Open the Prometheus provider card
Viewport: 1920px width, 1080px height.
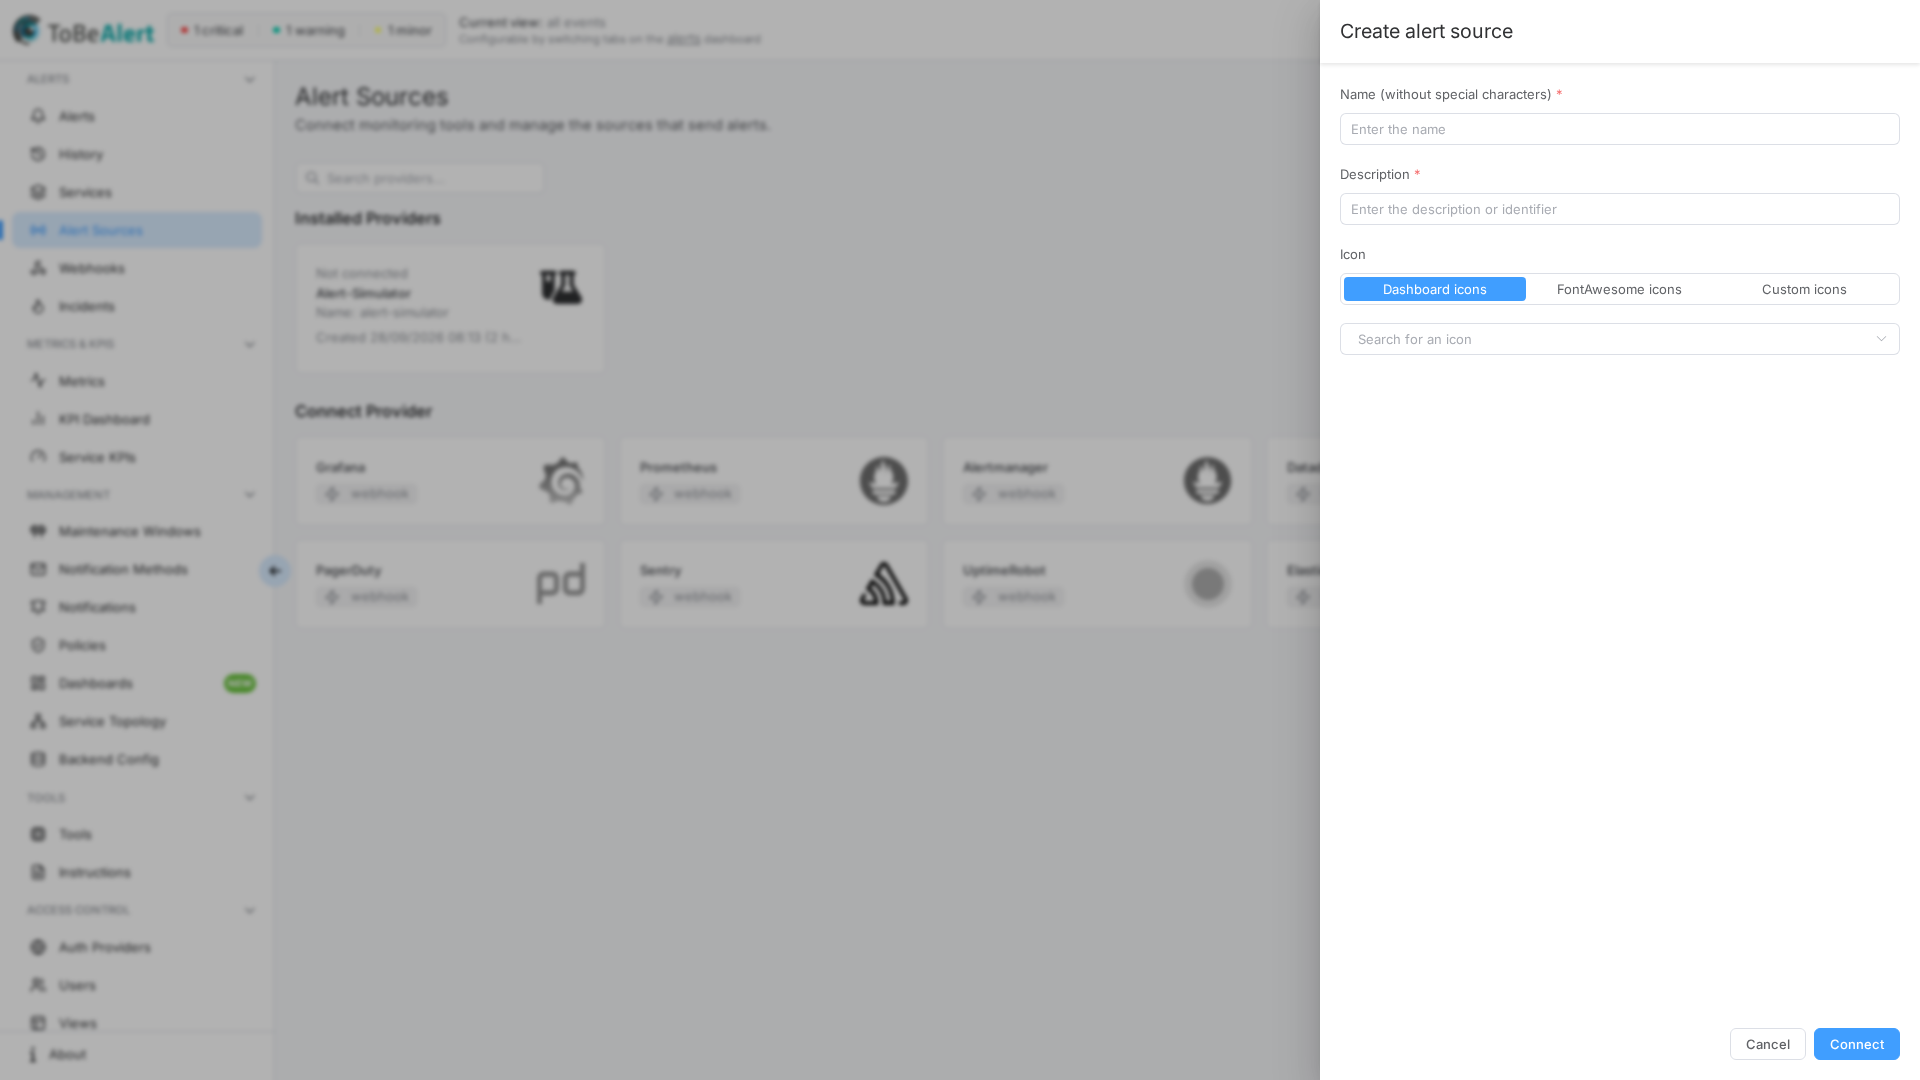click(x=774, y=481)
